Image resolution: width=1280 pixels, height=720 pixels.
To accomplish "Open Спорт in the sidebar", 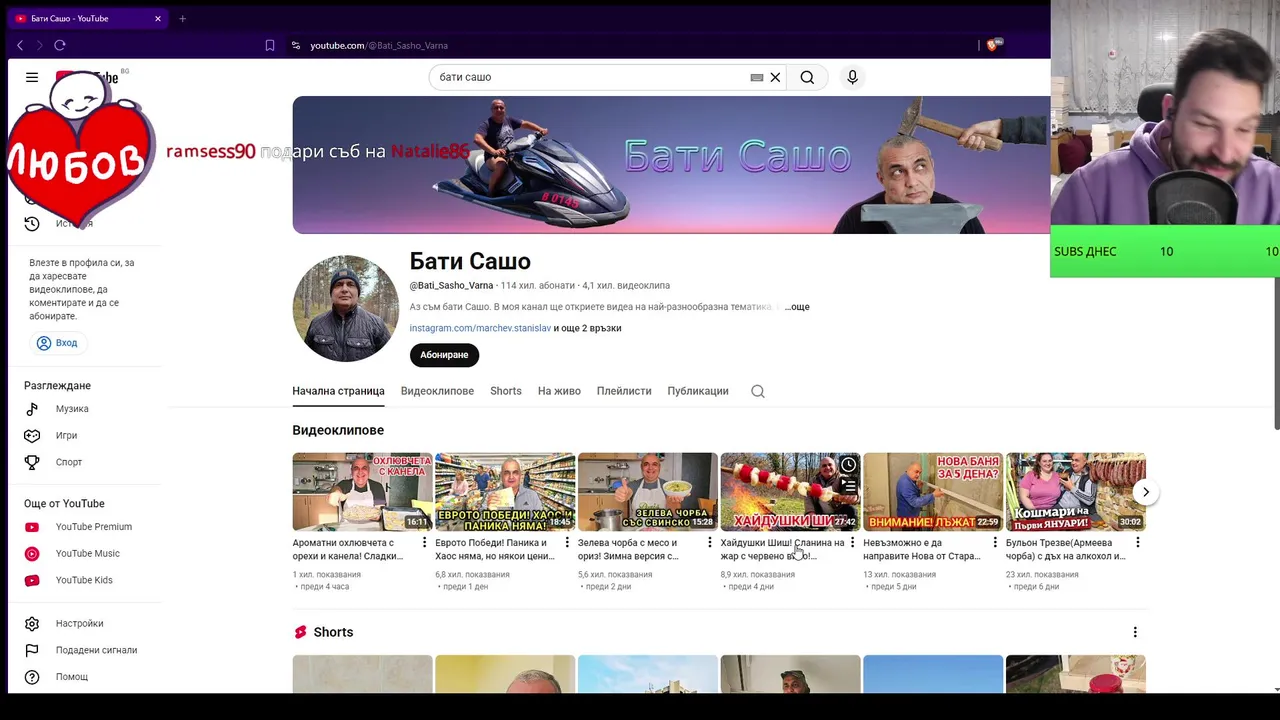I will (69, 462).
